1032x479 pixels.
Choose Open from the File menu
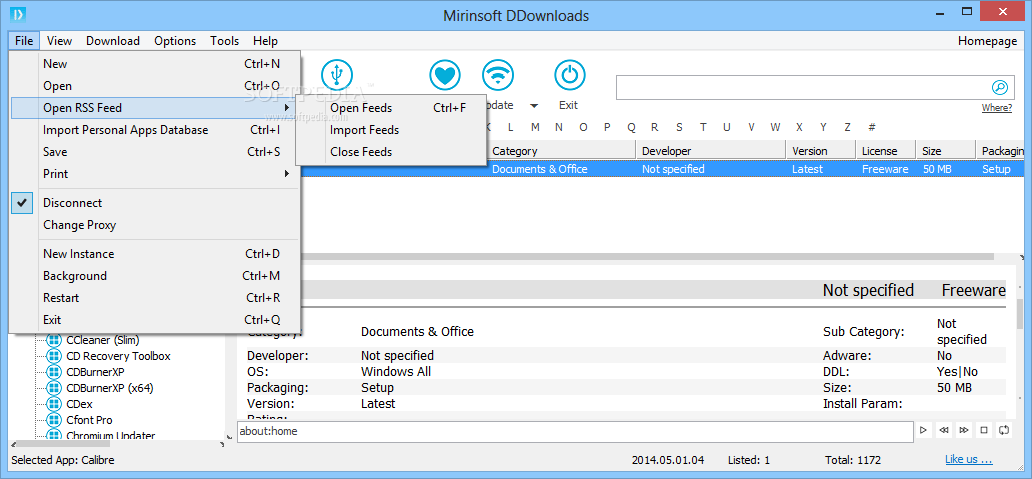pyautogui.click(x=155, y=86)
